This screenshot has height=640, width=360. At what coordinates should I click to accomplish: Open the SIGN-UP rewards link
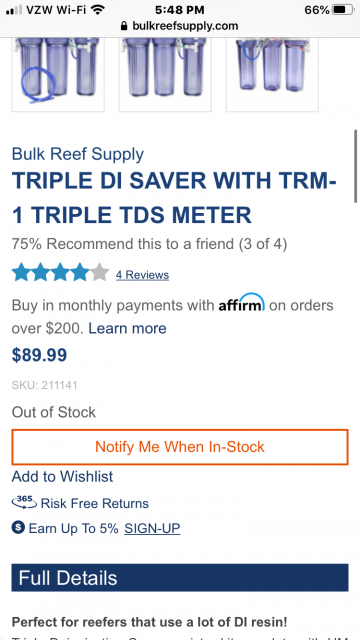[152, 528]
